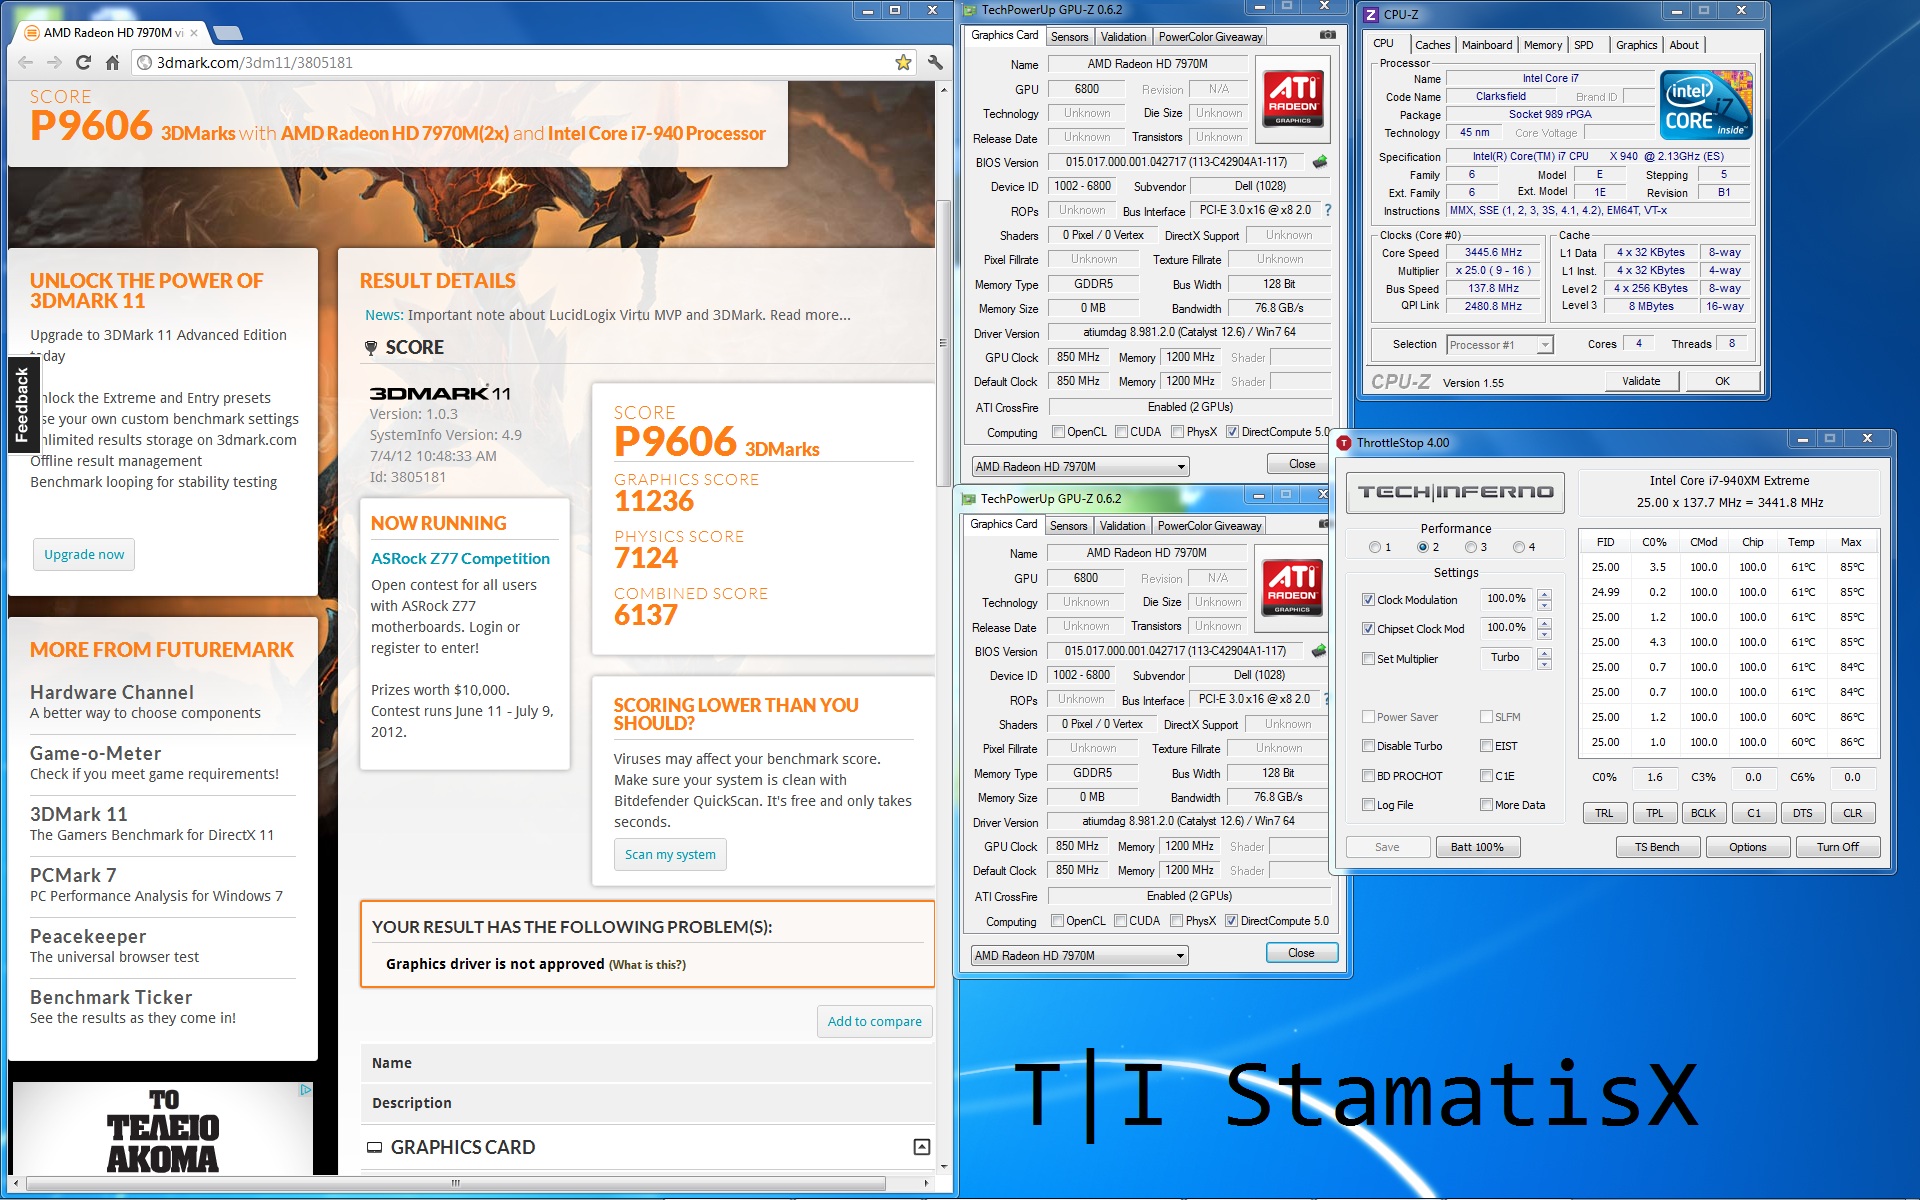The width and height of the screenshot is (1920, 1200).
Task: Click Add to compare button
Action: coord(874,1021)
